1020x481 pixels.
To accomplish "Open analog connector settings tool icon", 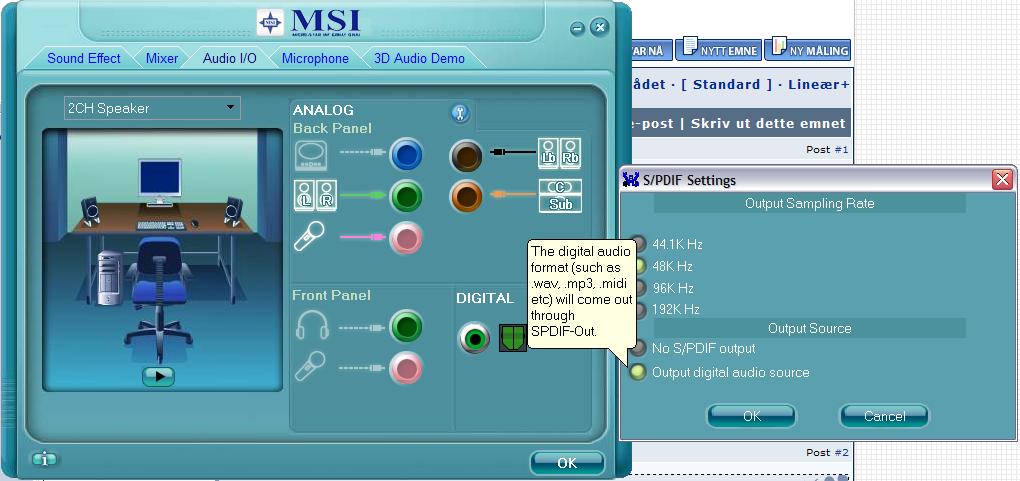I will (x=461, y=113).
